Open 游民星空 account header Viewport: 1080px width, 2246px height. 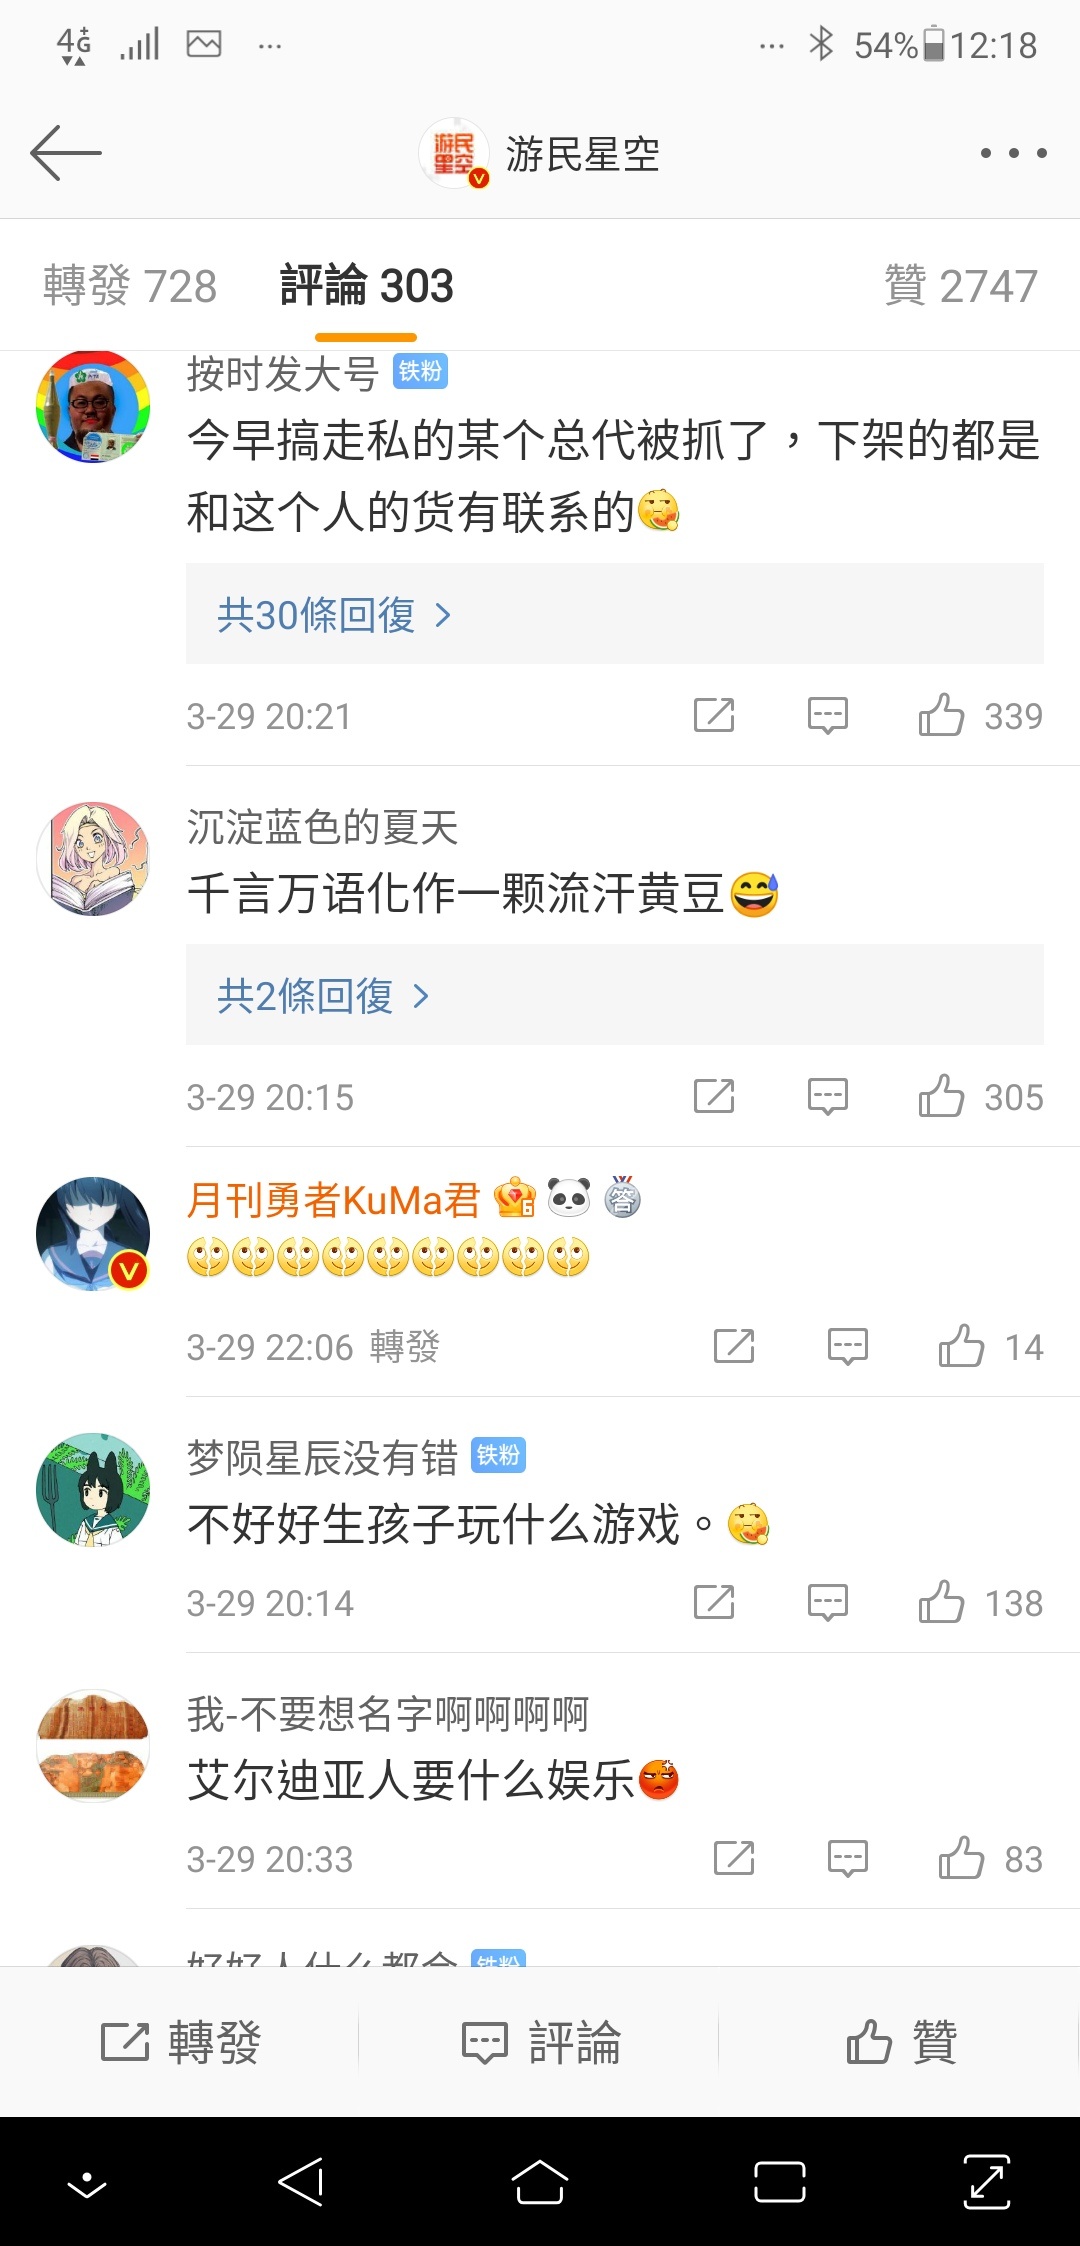tap(539, 153)
